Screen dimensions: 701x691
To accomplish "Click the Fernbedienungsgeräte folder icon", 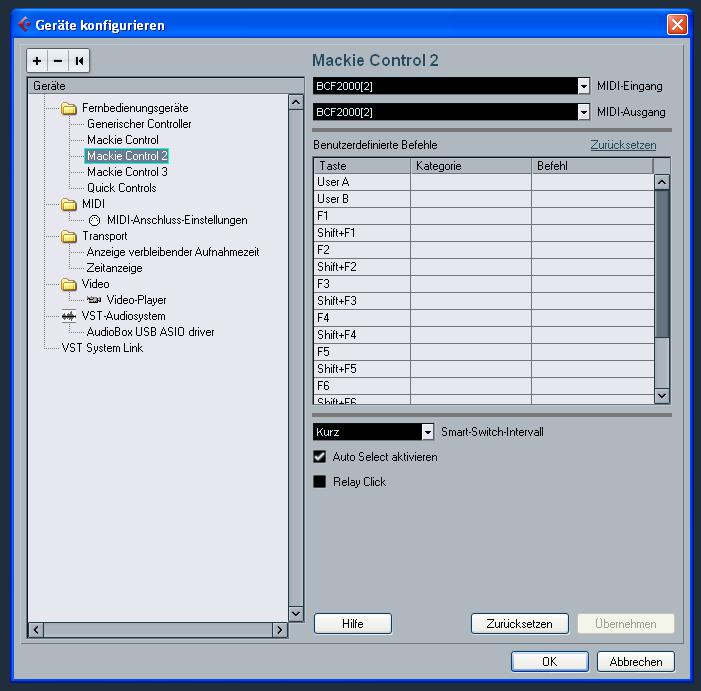I will [69, 108].
